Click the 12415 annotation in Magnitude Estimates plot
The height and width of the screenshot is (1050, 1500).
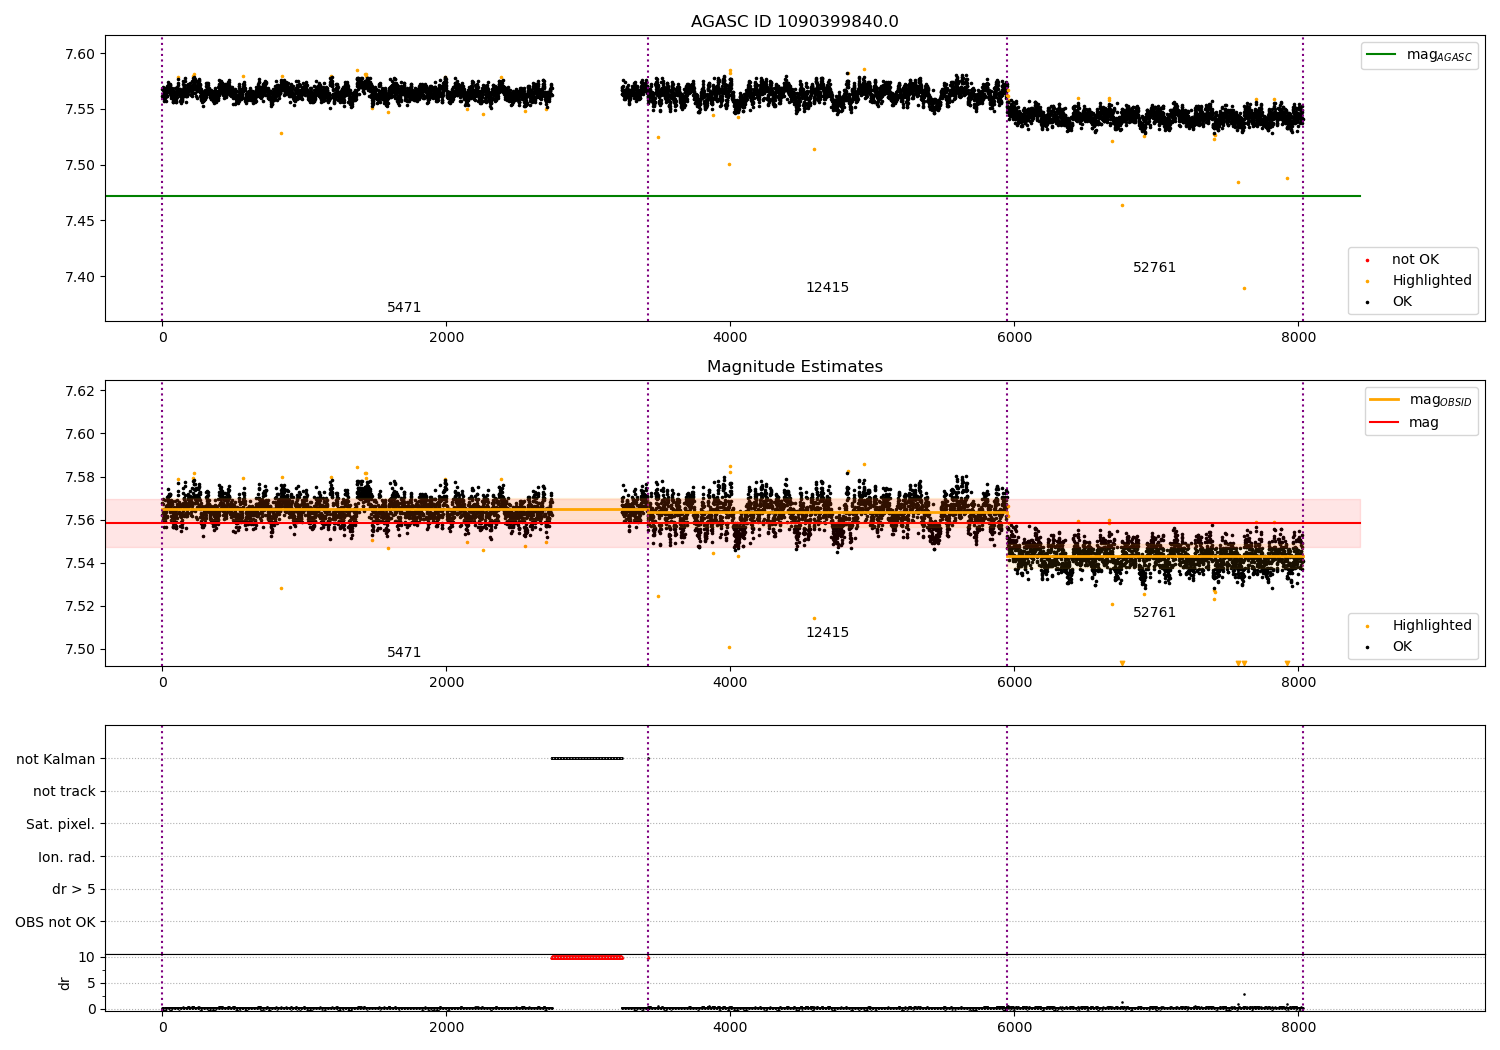point(827,633)
